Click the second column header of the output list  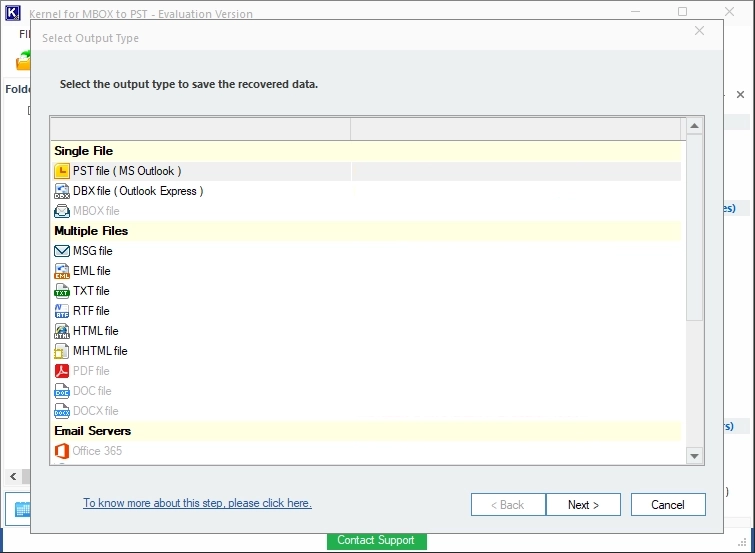point(516,129)
